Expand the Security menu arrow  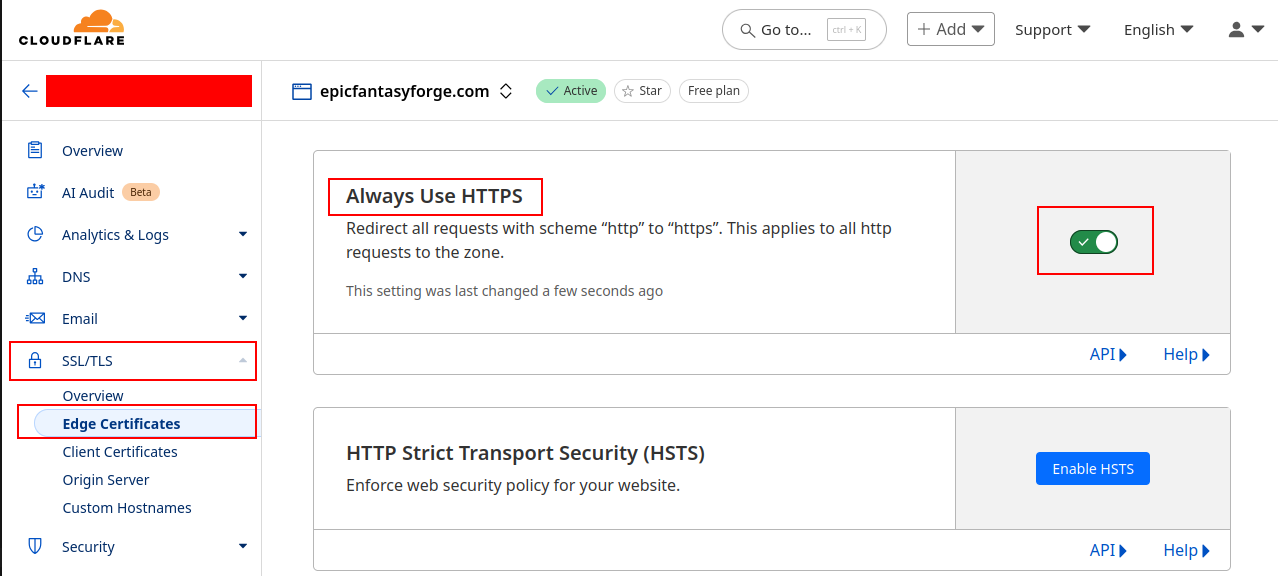242,546
